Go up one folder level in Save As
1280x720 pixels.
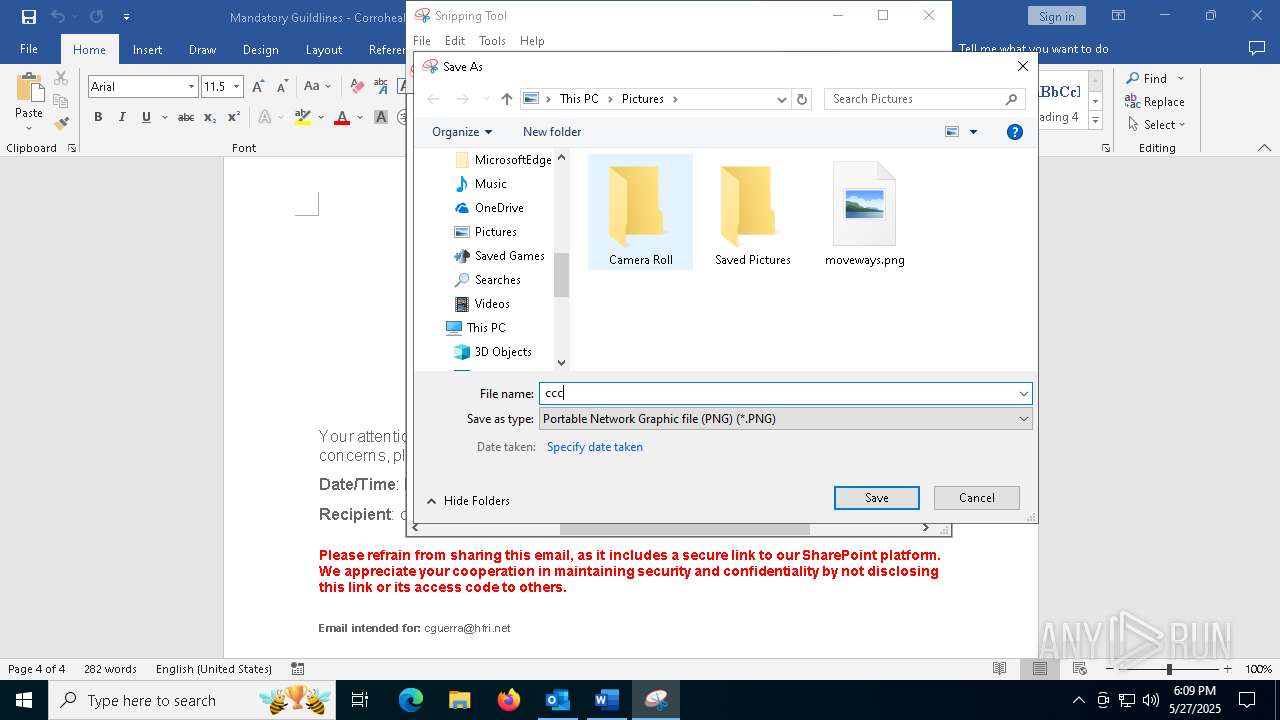[507, 99]
